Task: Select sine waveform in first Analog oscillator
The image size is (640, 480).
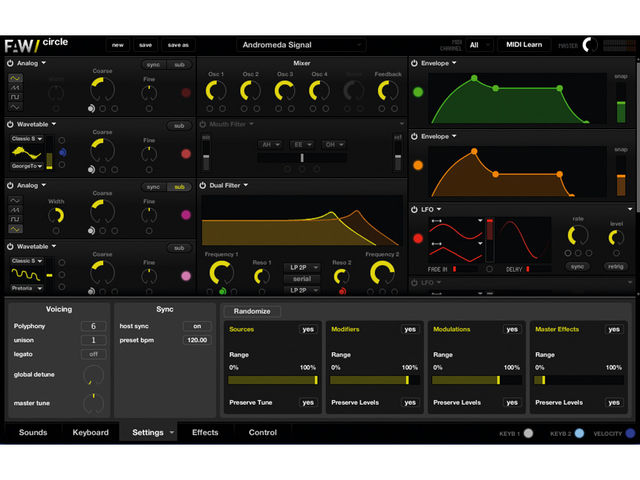Action: [x=15, y=78]
